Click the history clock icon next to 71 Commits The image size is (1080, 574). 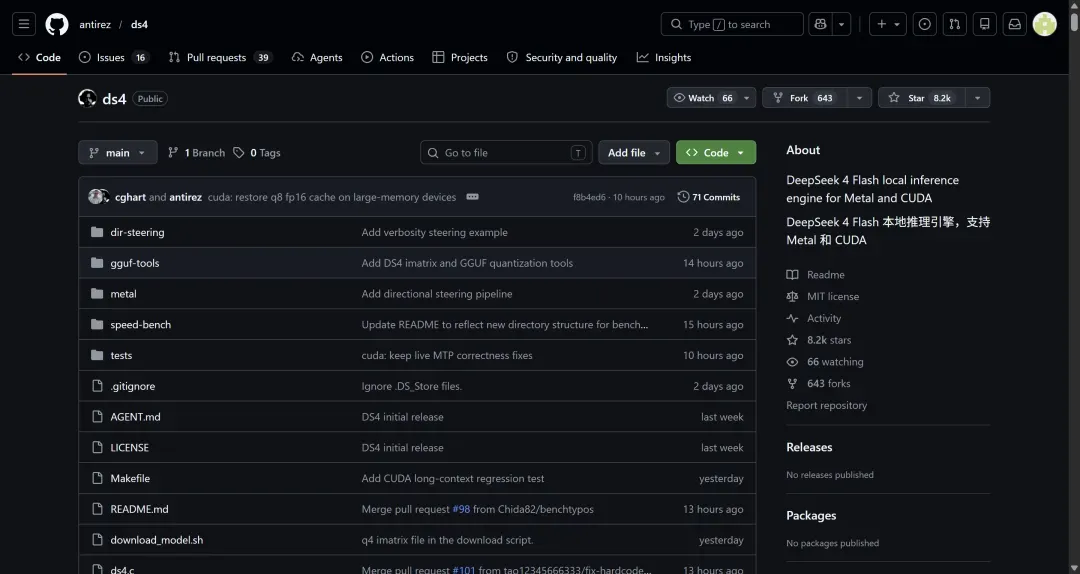(683, 197)
